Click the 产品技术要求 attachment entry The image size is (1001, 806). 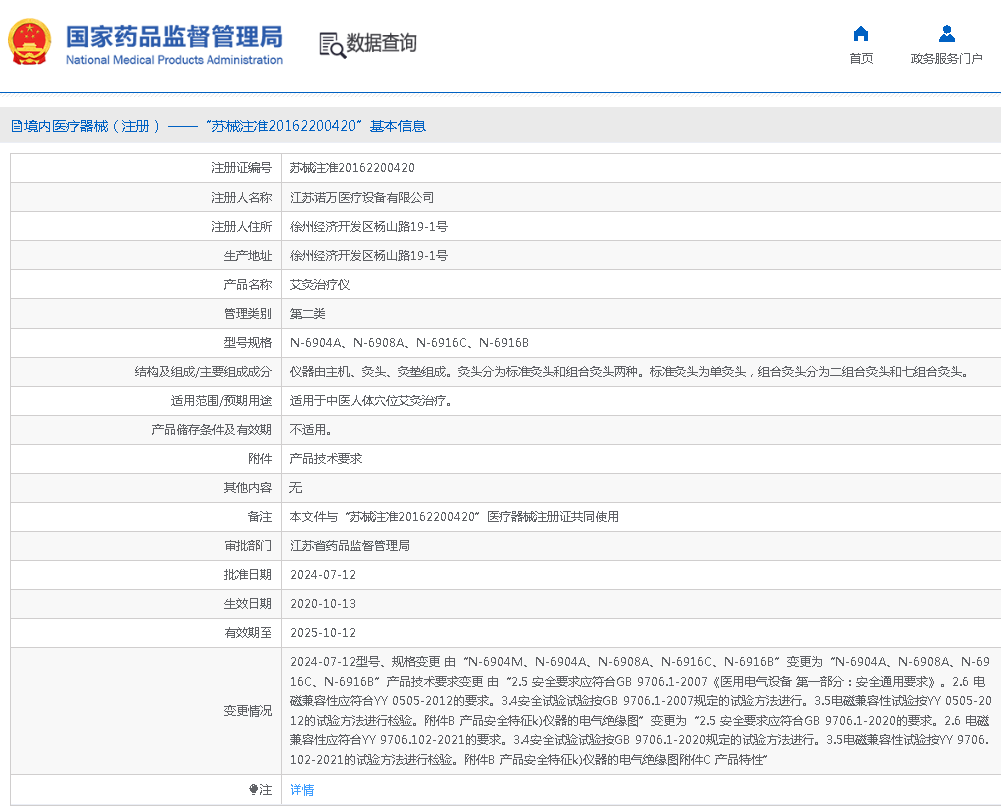pos(325,459)
